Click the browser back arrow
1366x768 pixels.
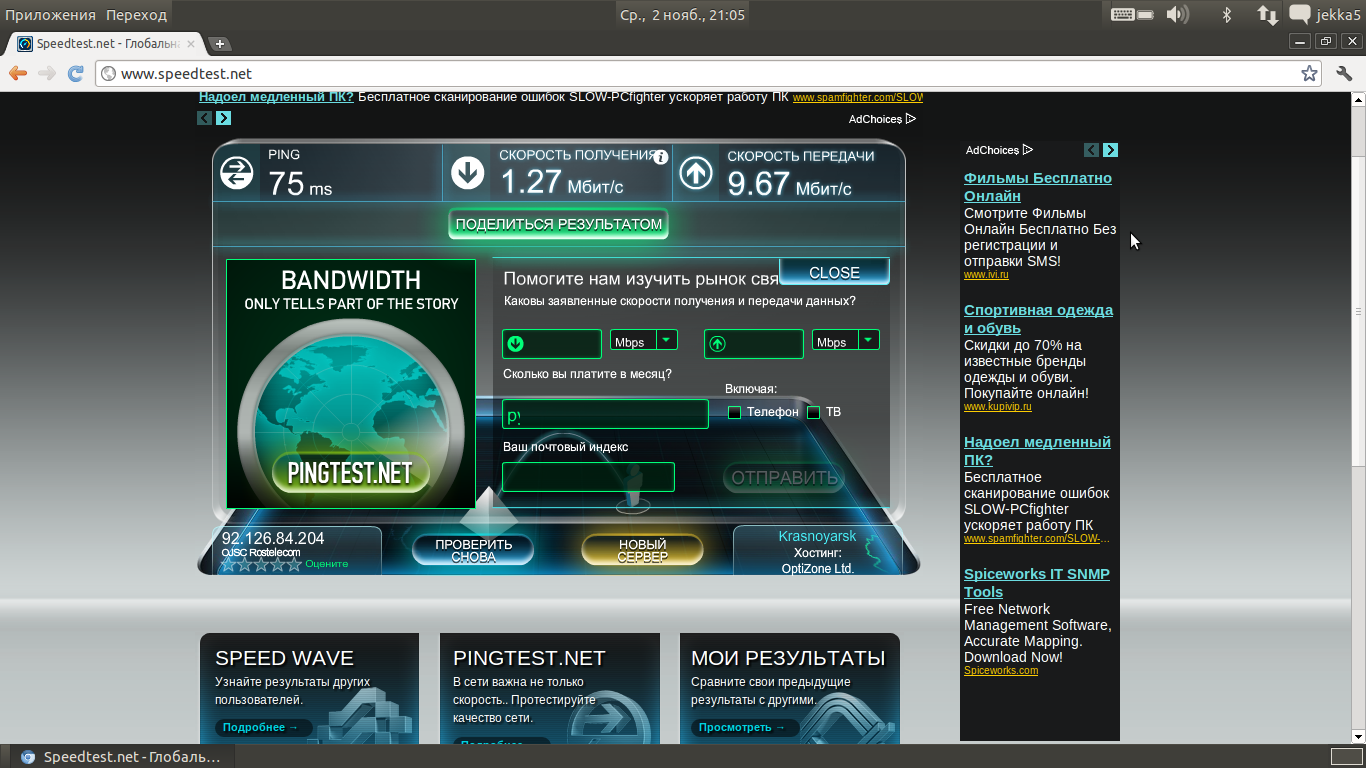(18, 73)
